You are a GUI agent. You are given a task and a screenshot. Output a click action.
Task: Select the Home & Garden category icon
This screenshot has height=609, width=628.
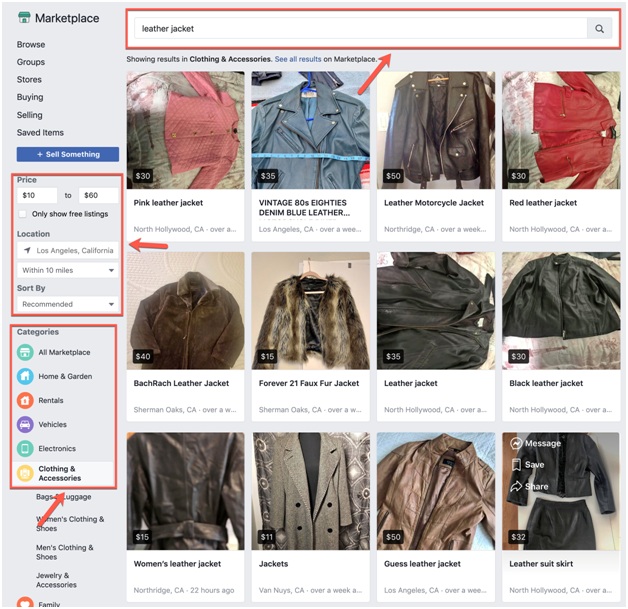(25, 376)
